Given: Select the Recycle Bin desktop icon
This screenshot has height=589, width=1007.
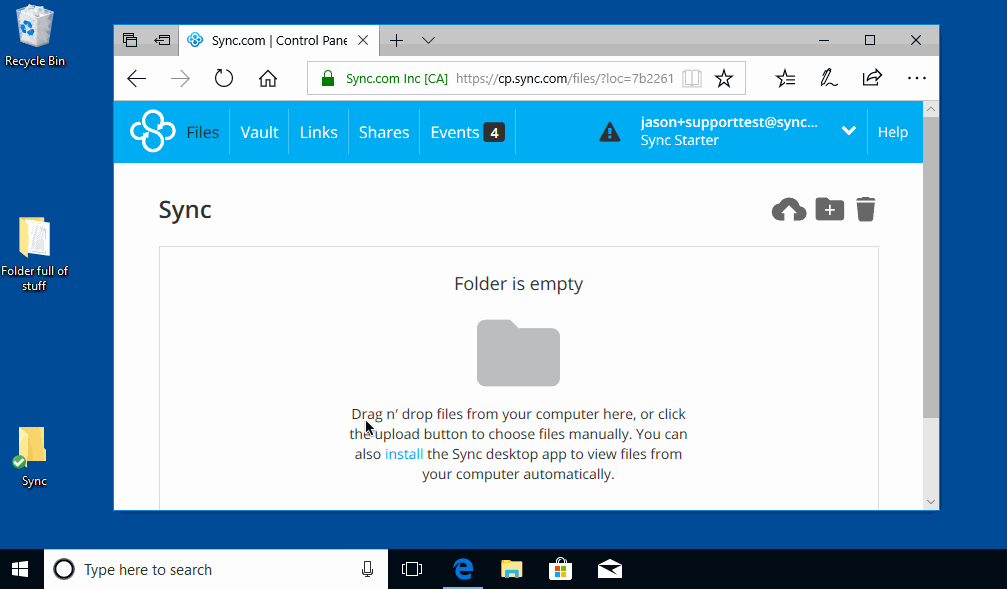Looking at the screenshot, I should click(x=35, y=36).
